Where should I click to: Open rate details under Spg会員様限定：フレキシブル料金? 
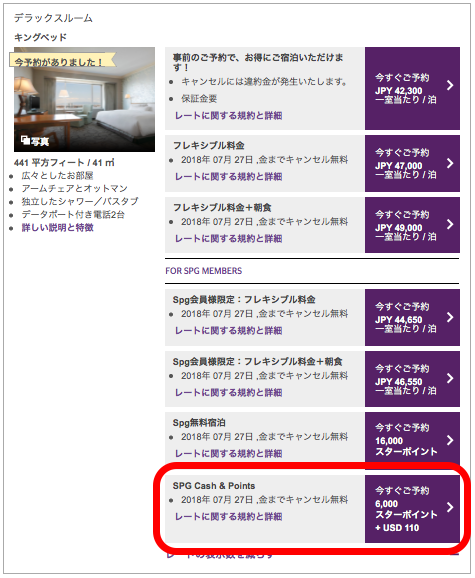point(228,331)
